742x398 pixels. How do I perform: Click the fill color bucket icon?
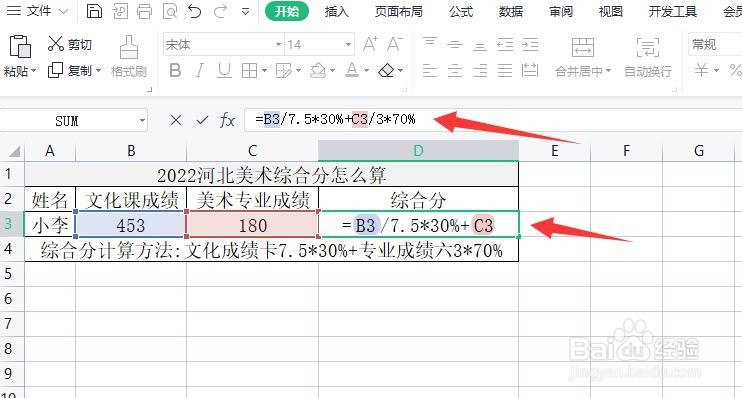point(318,71)
